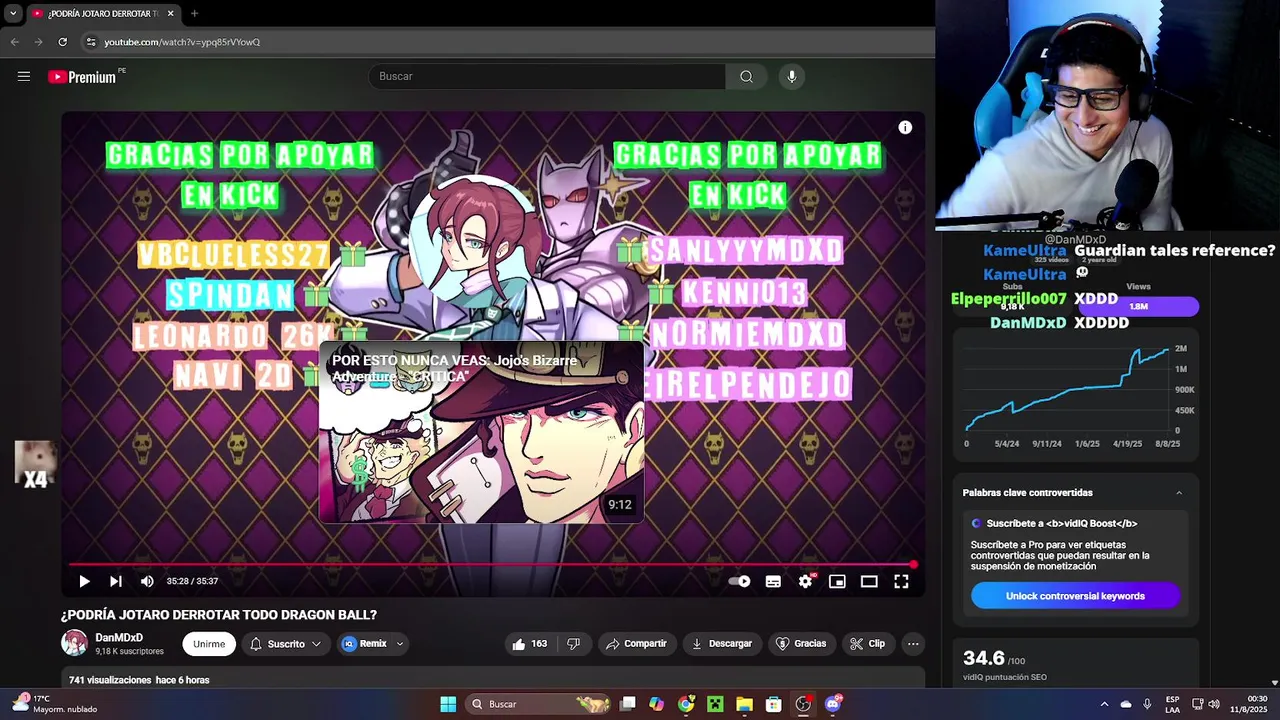Open Microsoft Store from taskbar
1280x720 pixels.
pos(773,704)
